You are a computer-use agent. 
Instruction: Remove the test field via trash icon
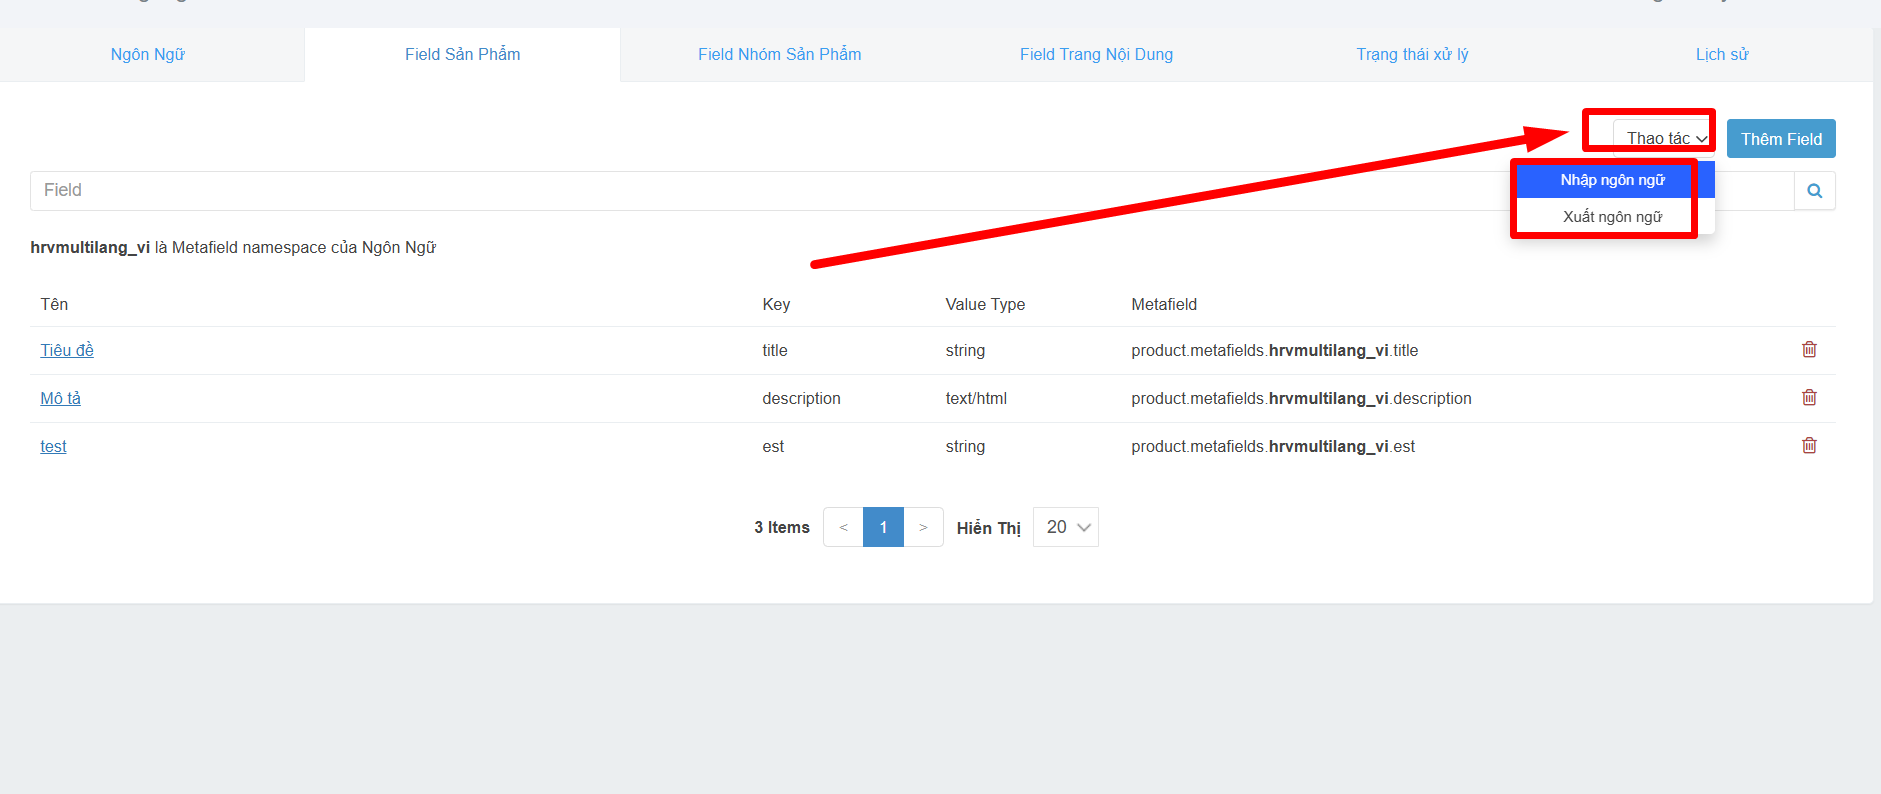pyautogui.click(x=1809, y=446)
